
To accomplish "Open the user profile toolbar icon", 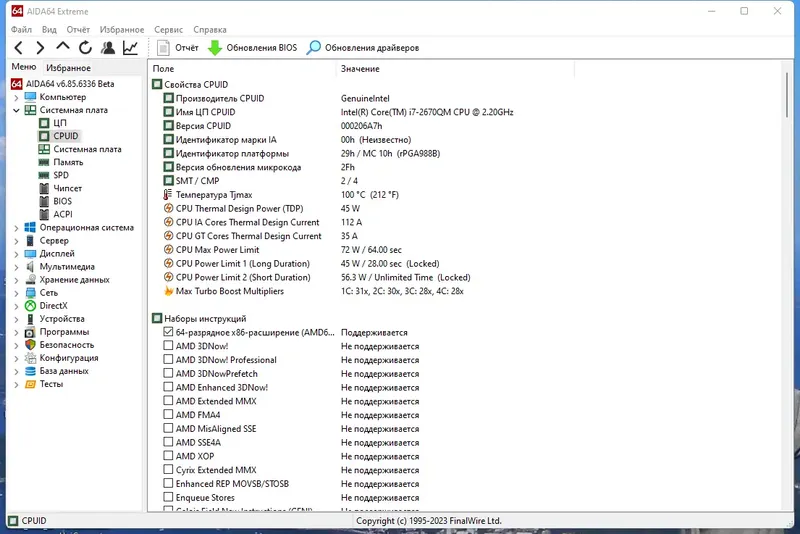I will (x=108, y=48).
